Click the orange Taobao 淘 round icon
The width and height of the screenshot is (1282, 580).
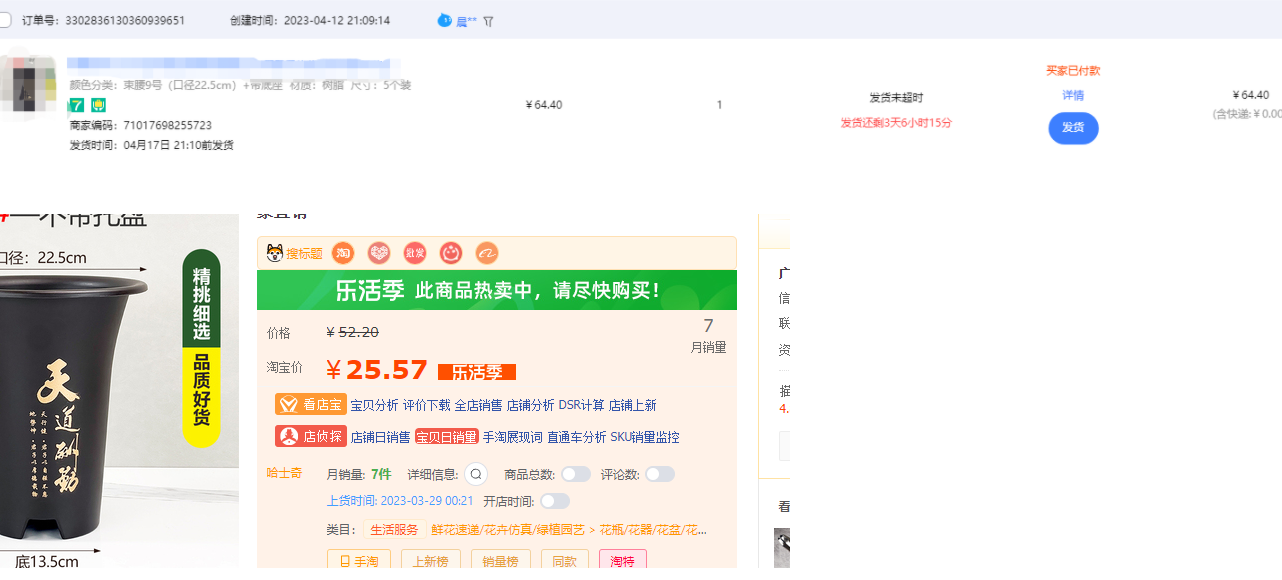click(x=343, y=253)
